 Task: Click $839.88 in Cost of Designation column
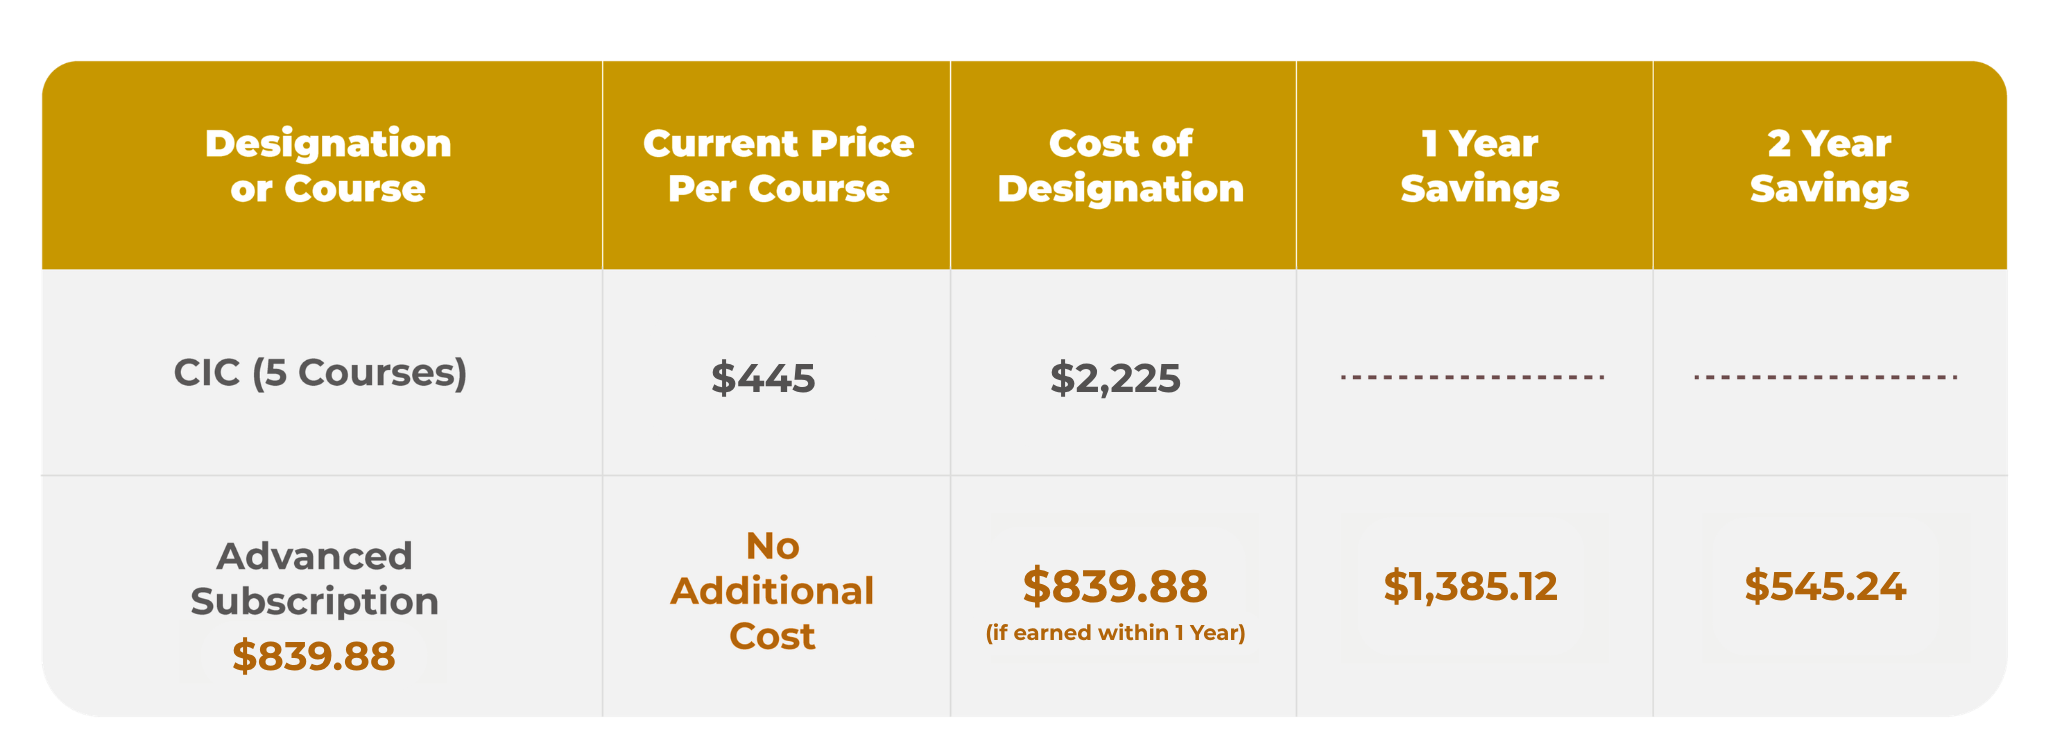1115,586
